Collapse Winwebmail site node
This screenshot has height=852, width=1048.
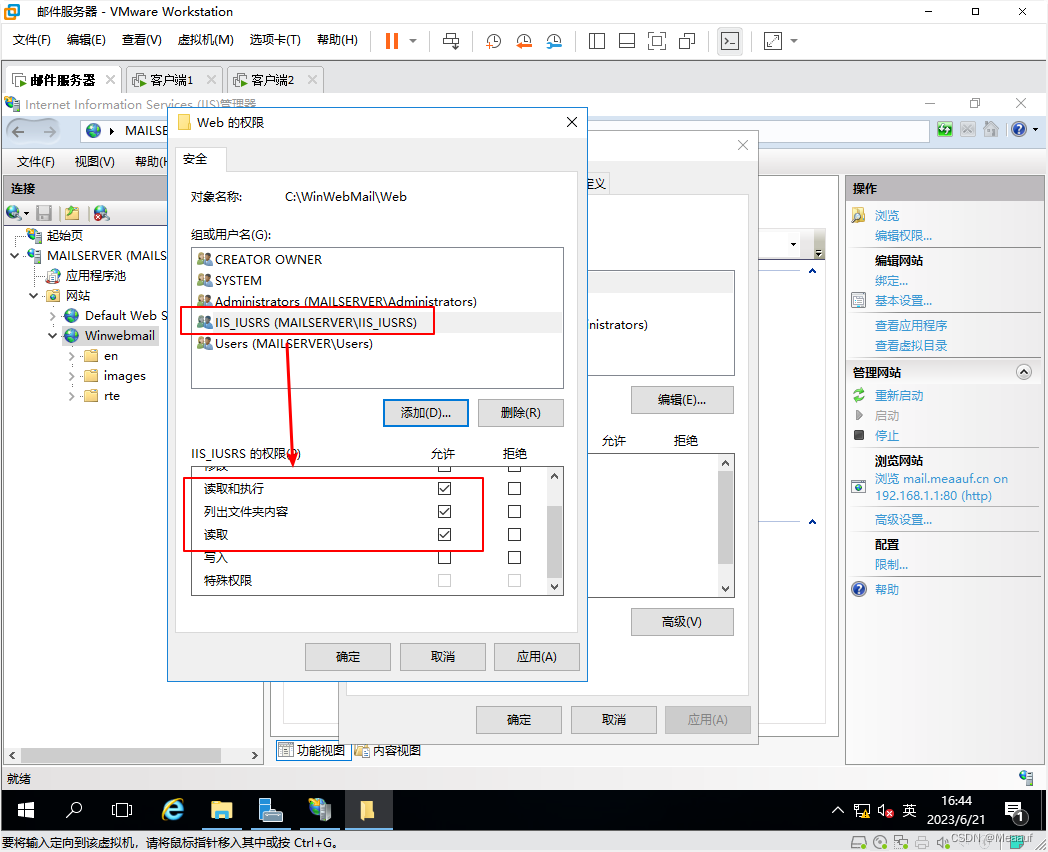coord(53,335)
